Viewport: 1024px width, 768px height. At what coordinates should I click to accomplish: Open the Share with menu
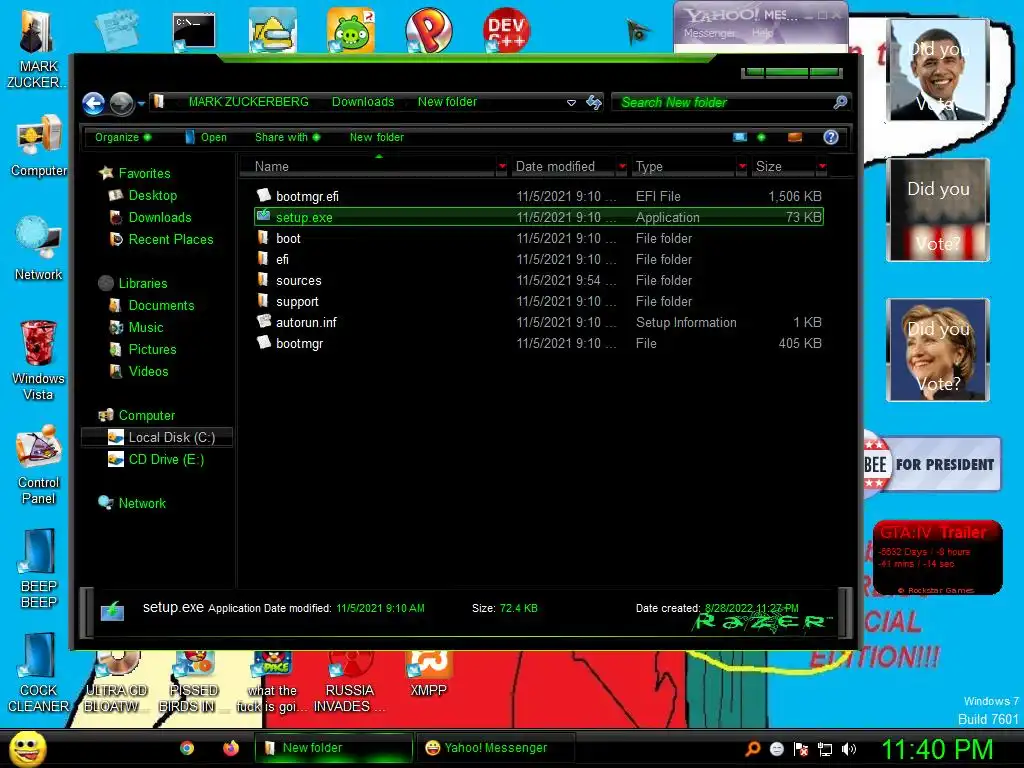click(x=287, y=137)
